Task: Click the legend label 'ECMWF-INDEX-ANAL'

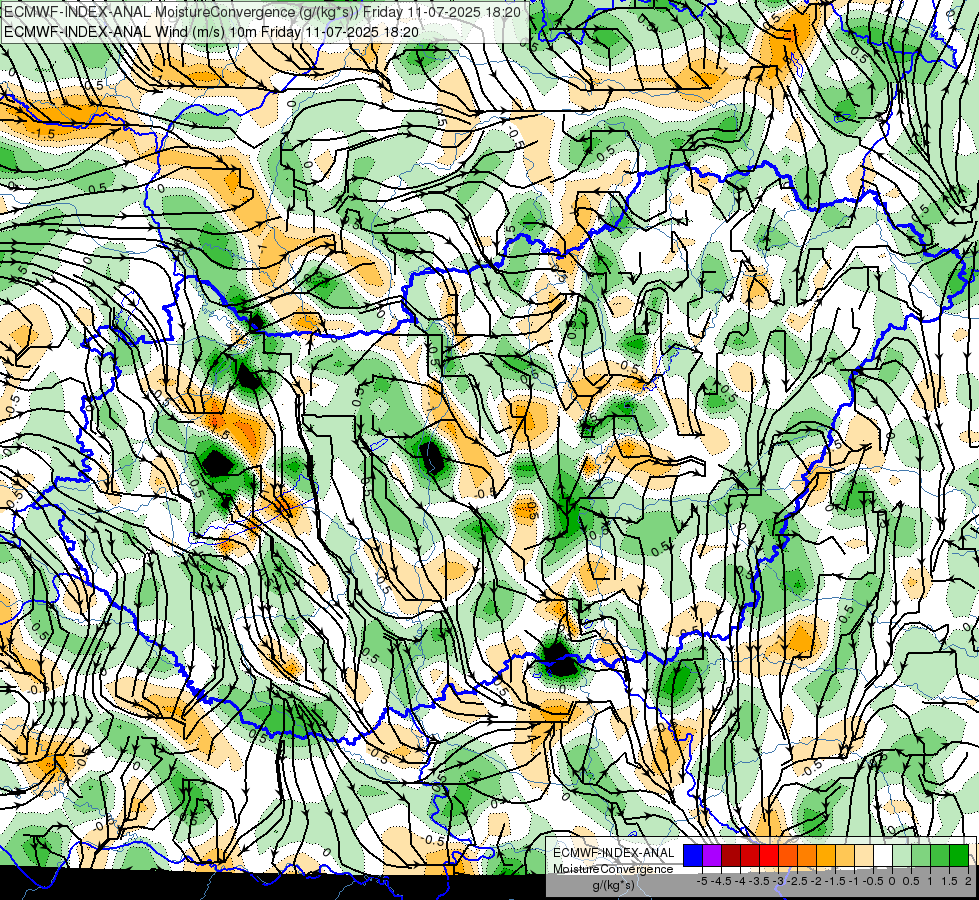Action: pos(614,853)
